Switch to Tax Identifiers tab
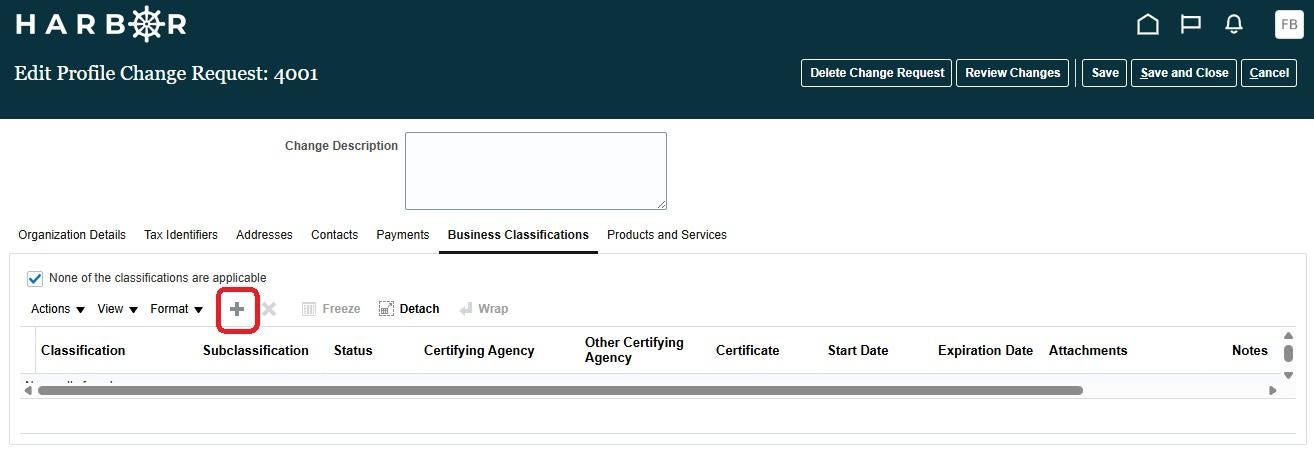1314x457 pixels. [x=181, y=235]
